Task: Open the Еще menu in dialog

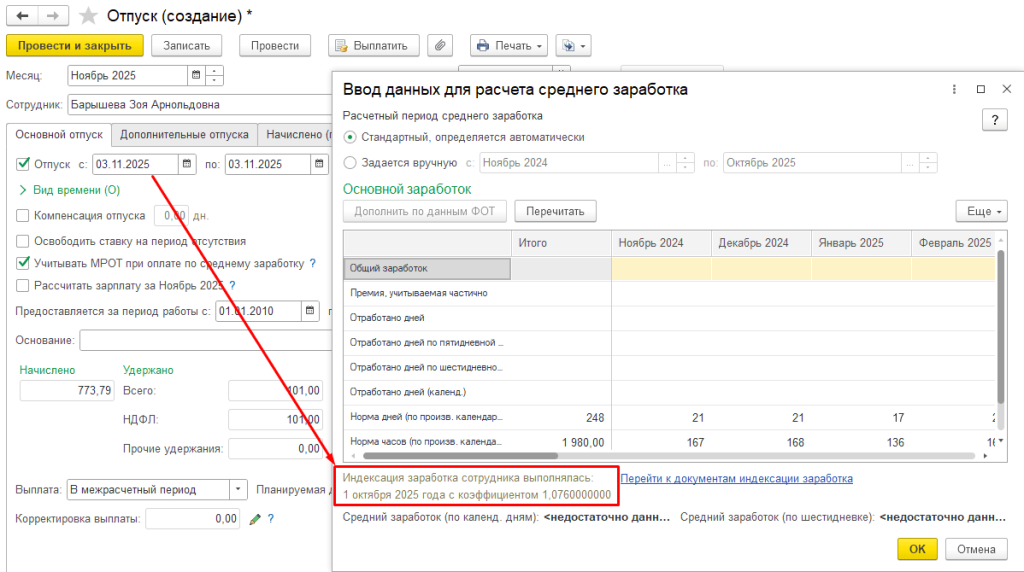Action: 982,212
